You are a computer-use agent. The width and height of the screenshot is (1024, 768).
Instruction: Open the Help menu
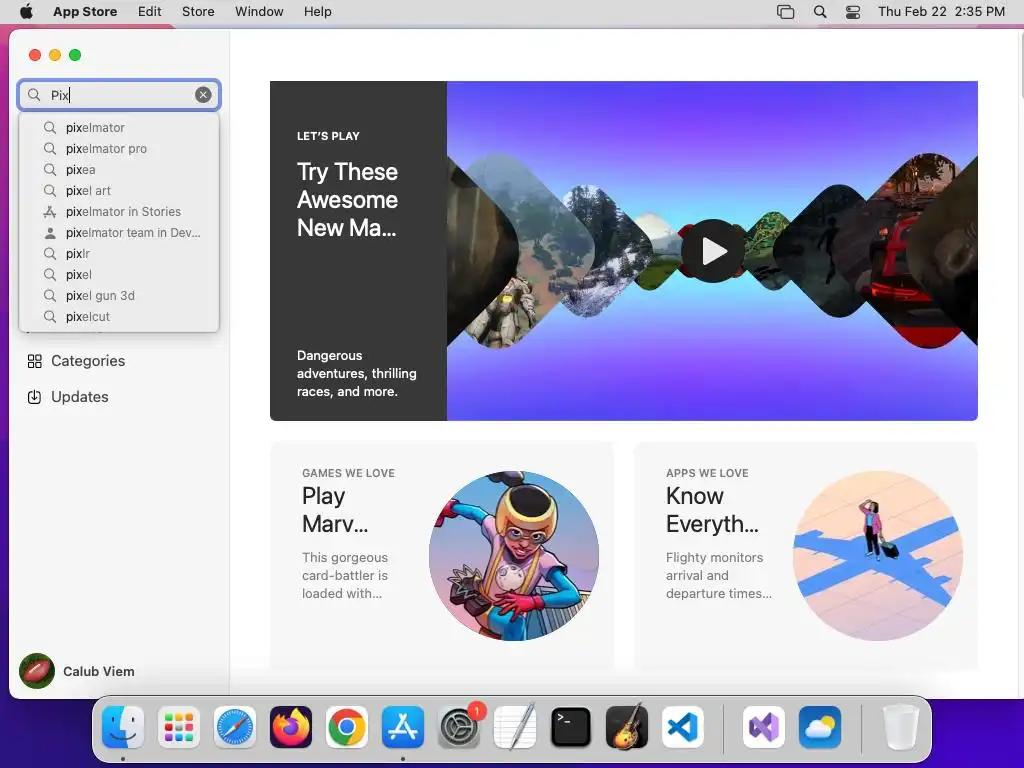(x=317, y=12)
